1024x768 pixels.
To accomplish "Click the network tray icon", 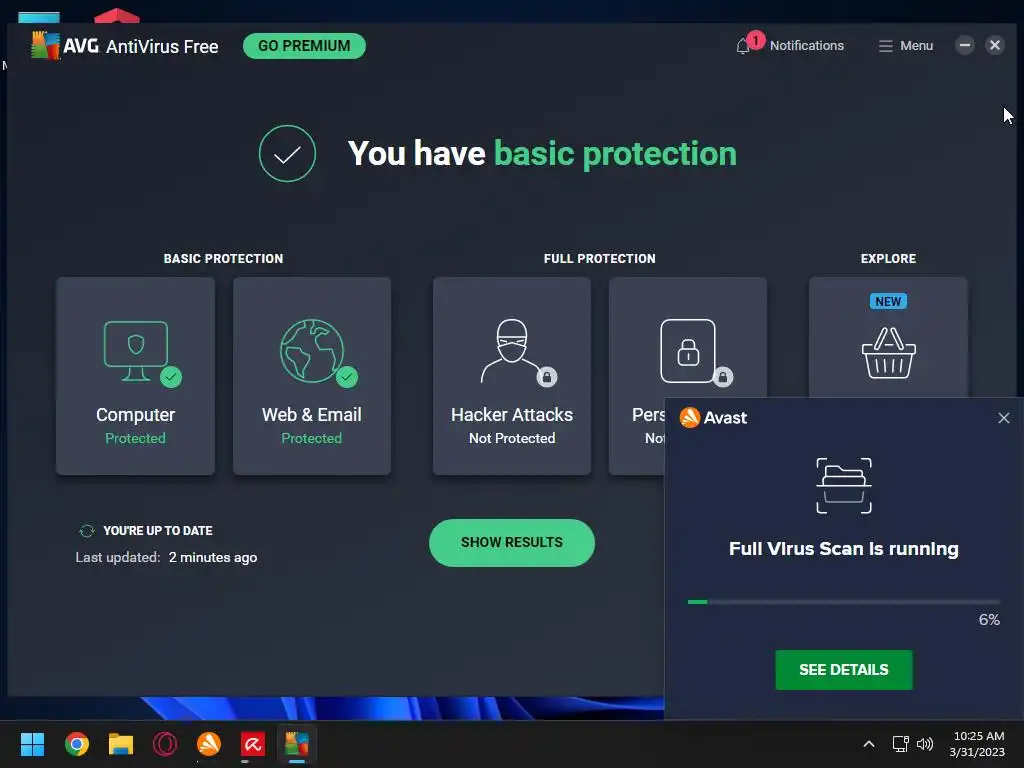I will click(901, 744).
